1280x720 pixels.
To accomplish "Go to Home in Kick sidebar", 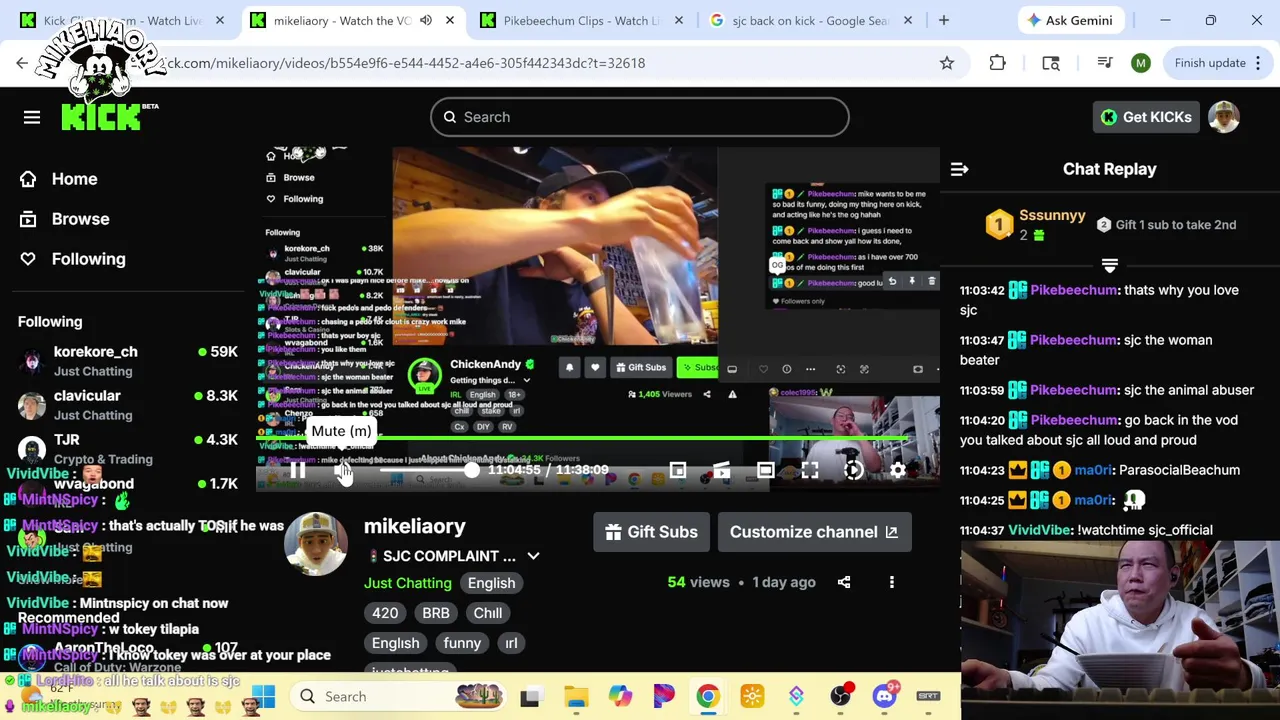I will tap(60, 179).
